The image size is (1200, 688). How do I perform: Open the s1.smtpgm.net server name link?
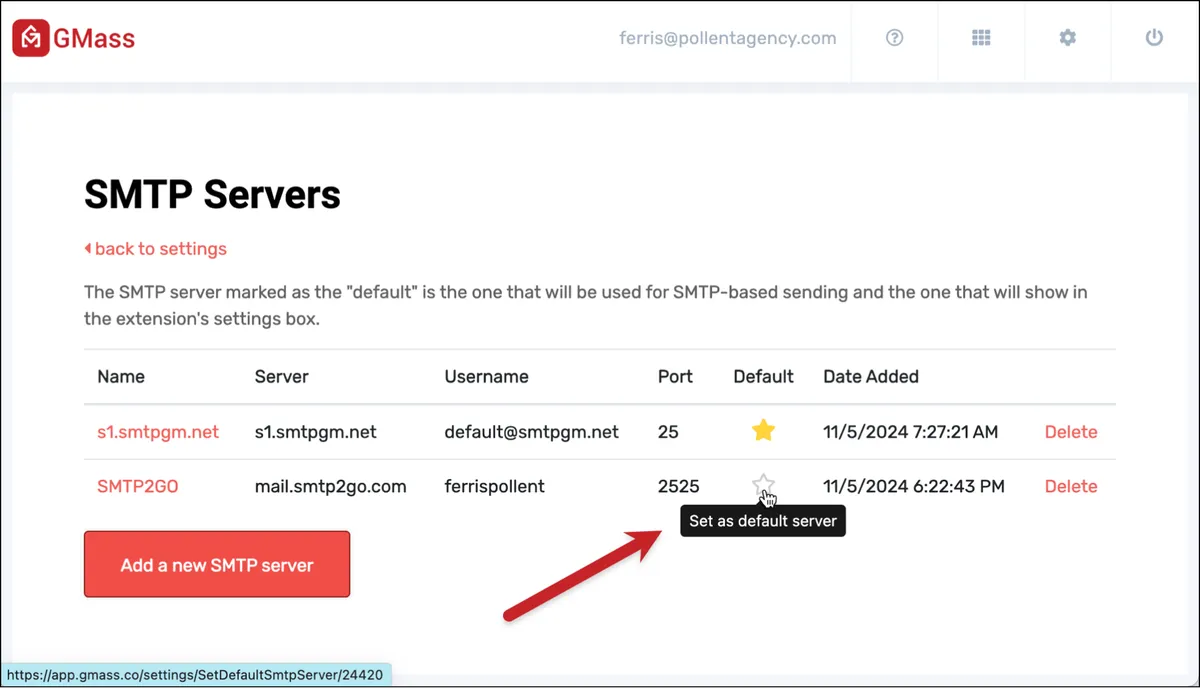click(x=158, y=432)
